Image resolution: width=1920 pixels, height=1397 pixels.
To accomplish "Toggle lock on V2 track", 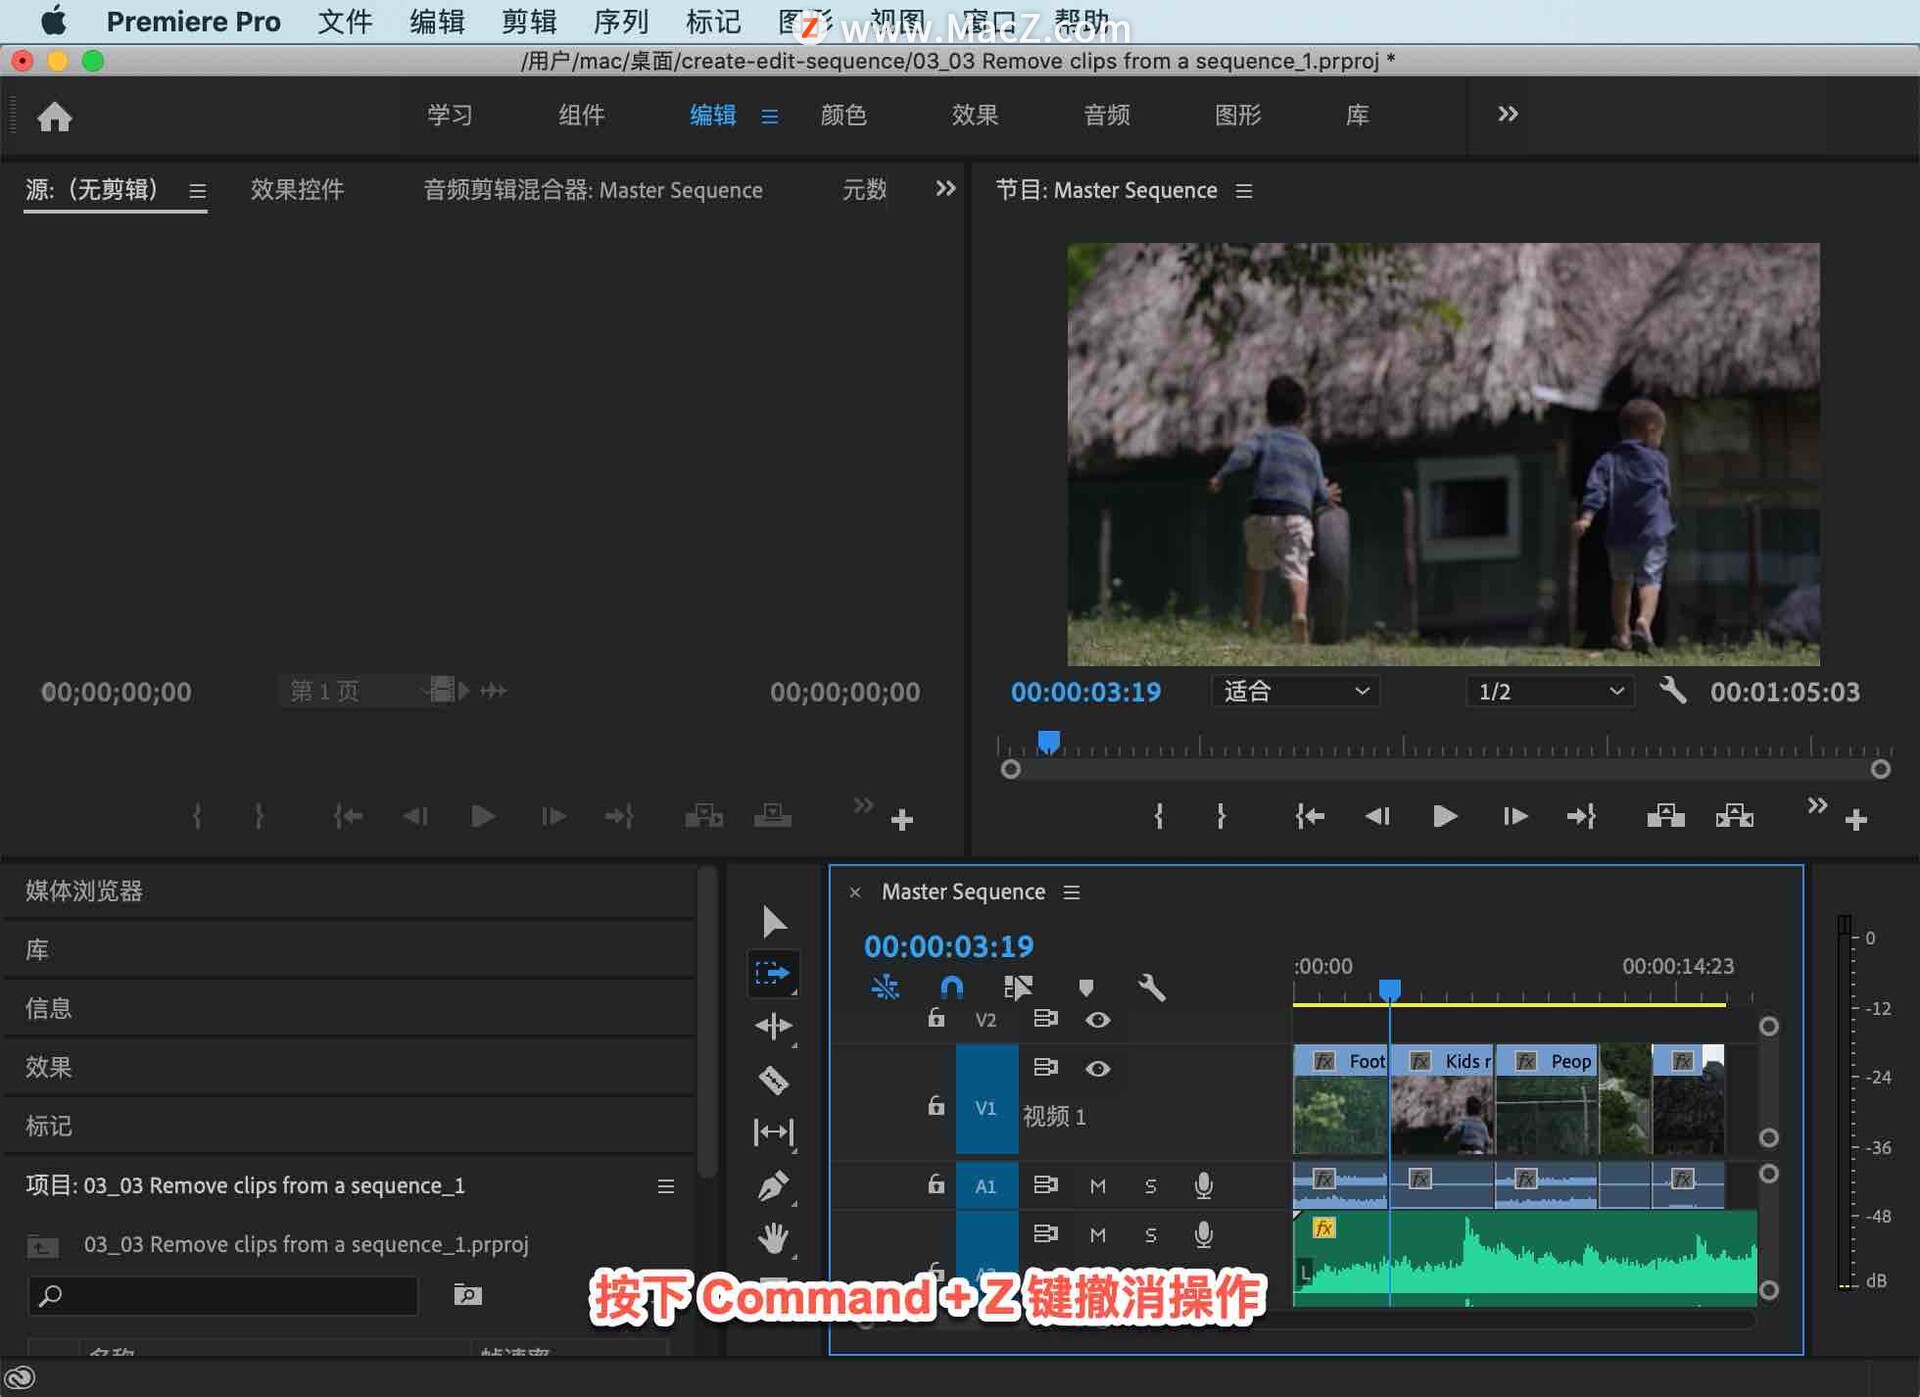I will click(935, 1019).
